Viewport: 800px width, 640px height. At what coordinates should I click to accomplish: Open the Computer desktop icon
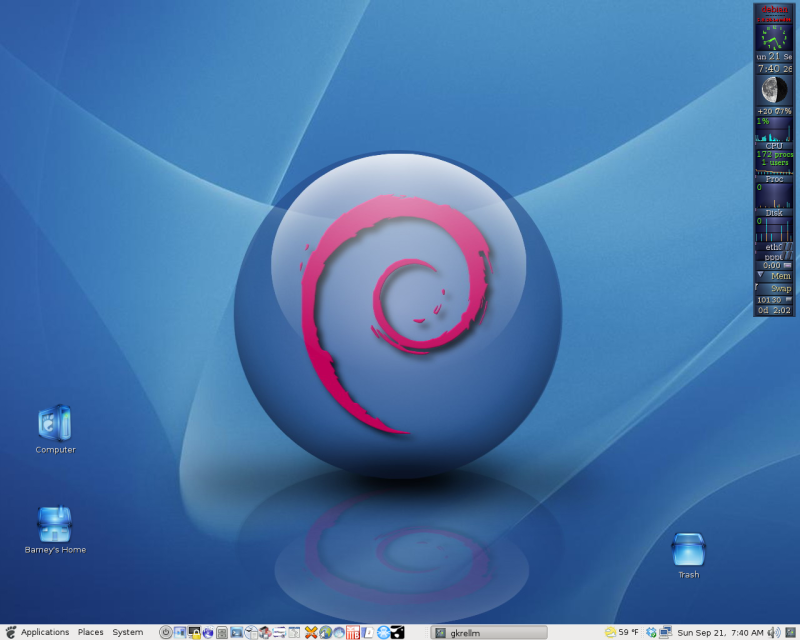coord(55,423)
